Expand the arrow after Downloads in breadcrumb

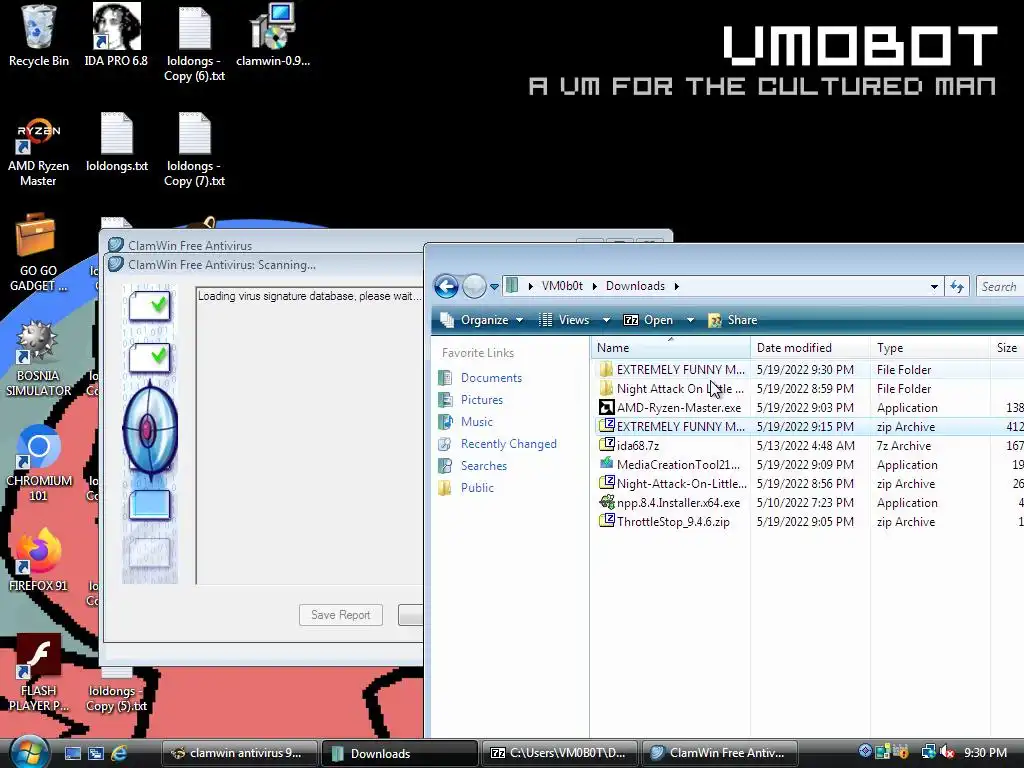(677, 286)
